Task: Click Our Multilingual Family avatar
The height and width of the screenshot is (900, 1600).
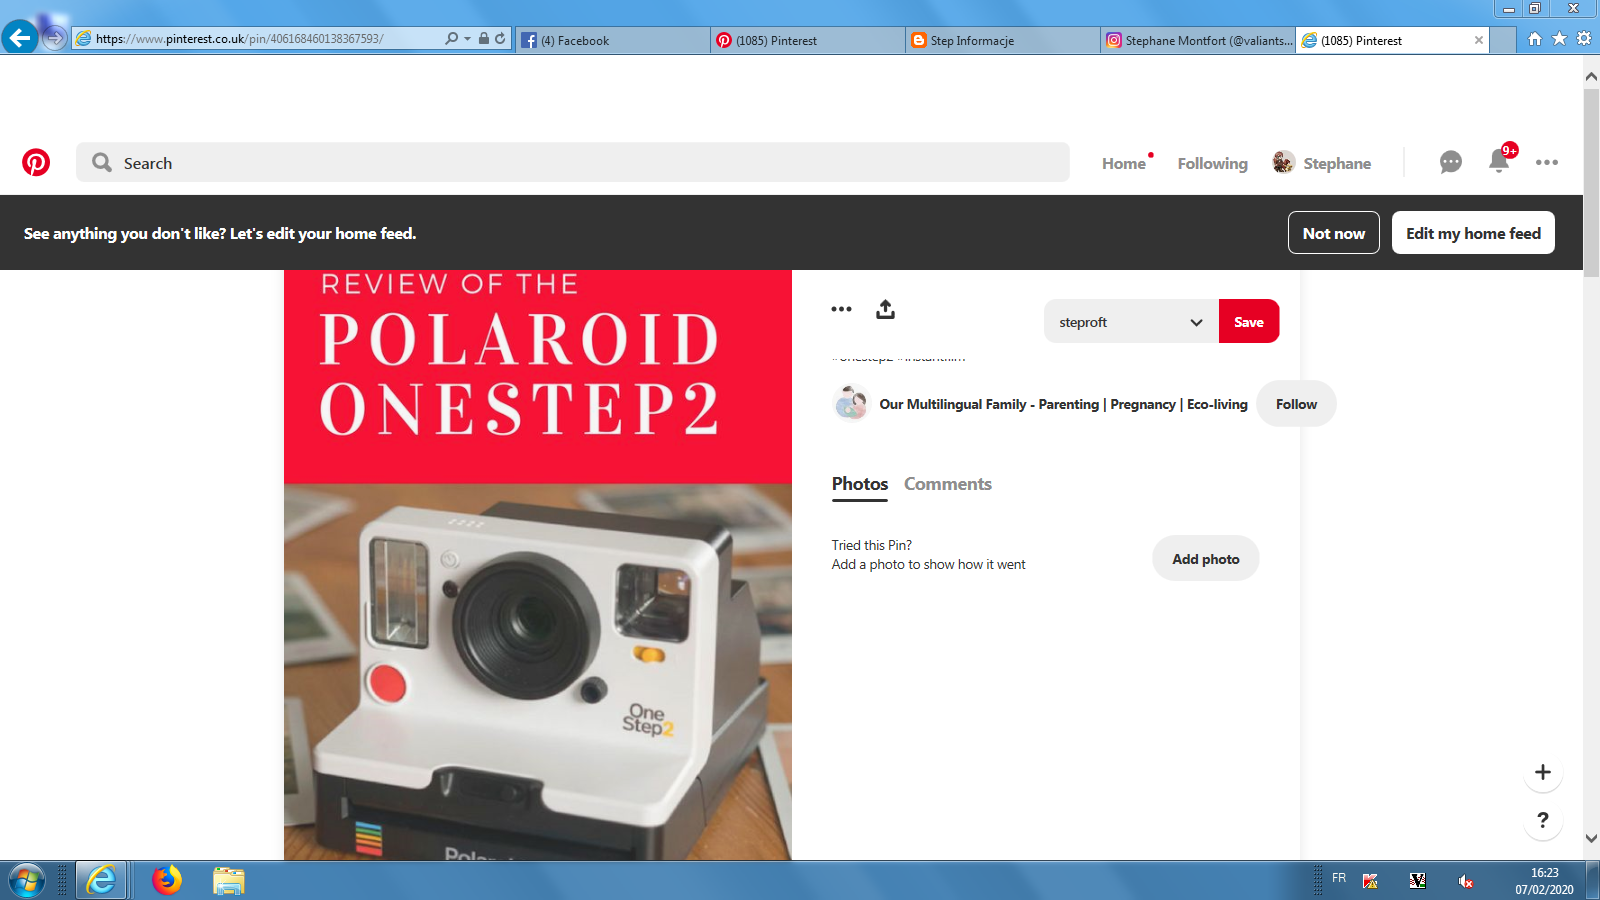Action: click(851, 403)
